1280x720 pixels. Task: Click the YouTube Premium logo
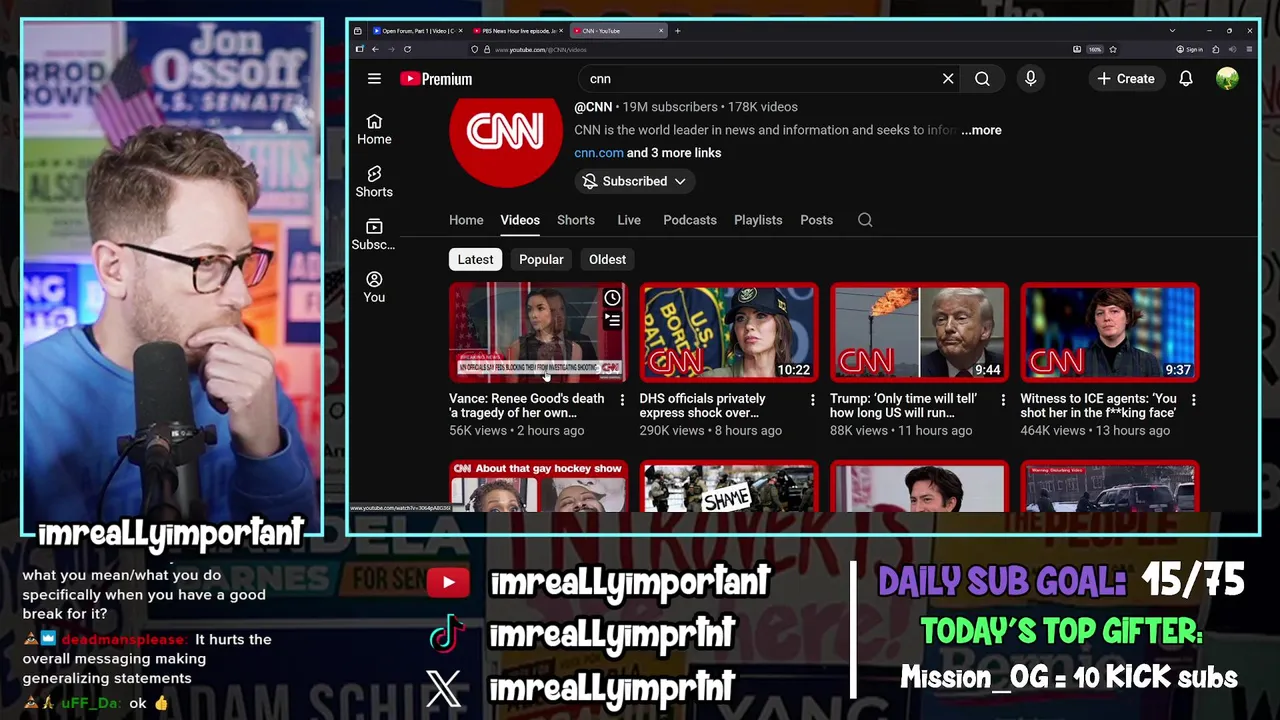(436, 79)
